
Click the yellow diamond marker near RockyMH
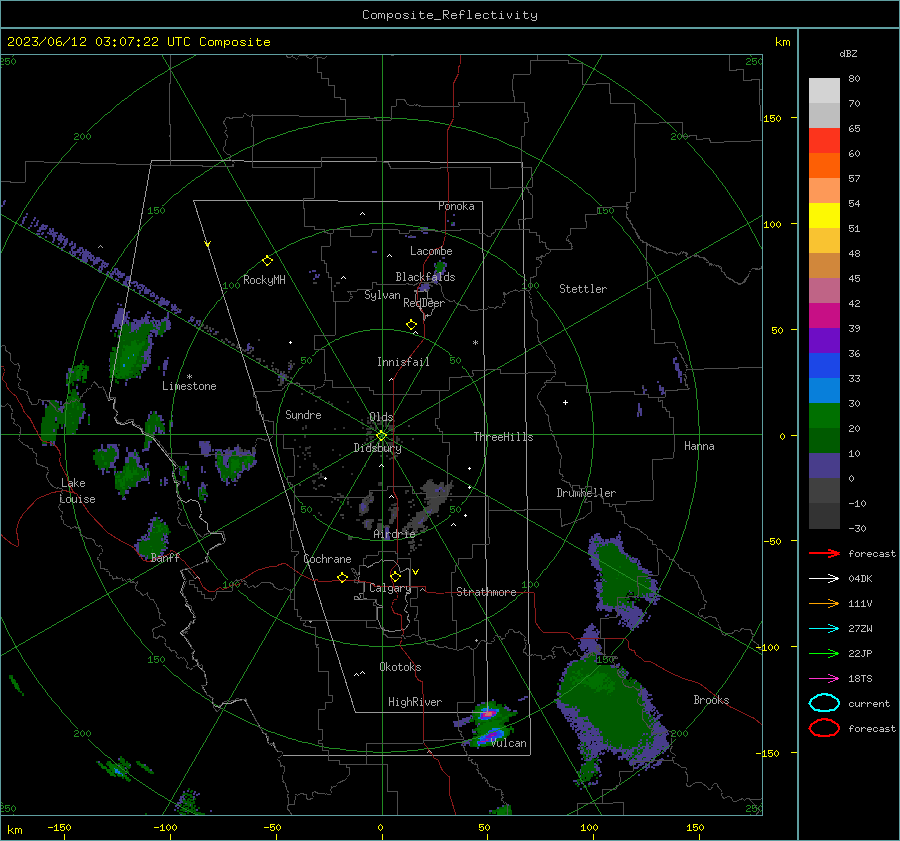point(267,261)
